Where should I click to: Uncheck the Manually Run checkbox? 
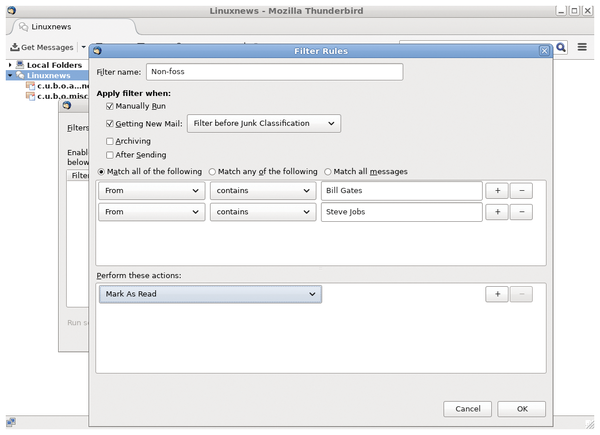110,105
